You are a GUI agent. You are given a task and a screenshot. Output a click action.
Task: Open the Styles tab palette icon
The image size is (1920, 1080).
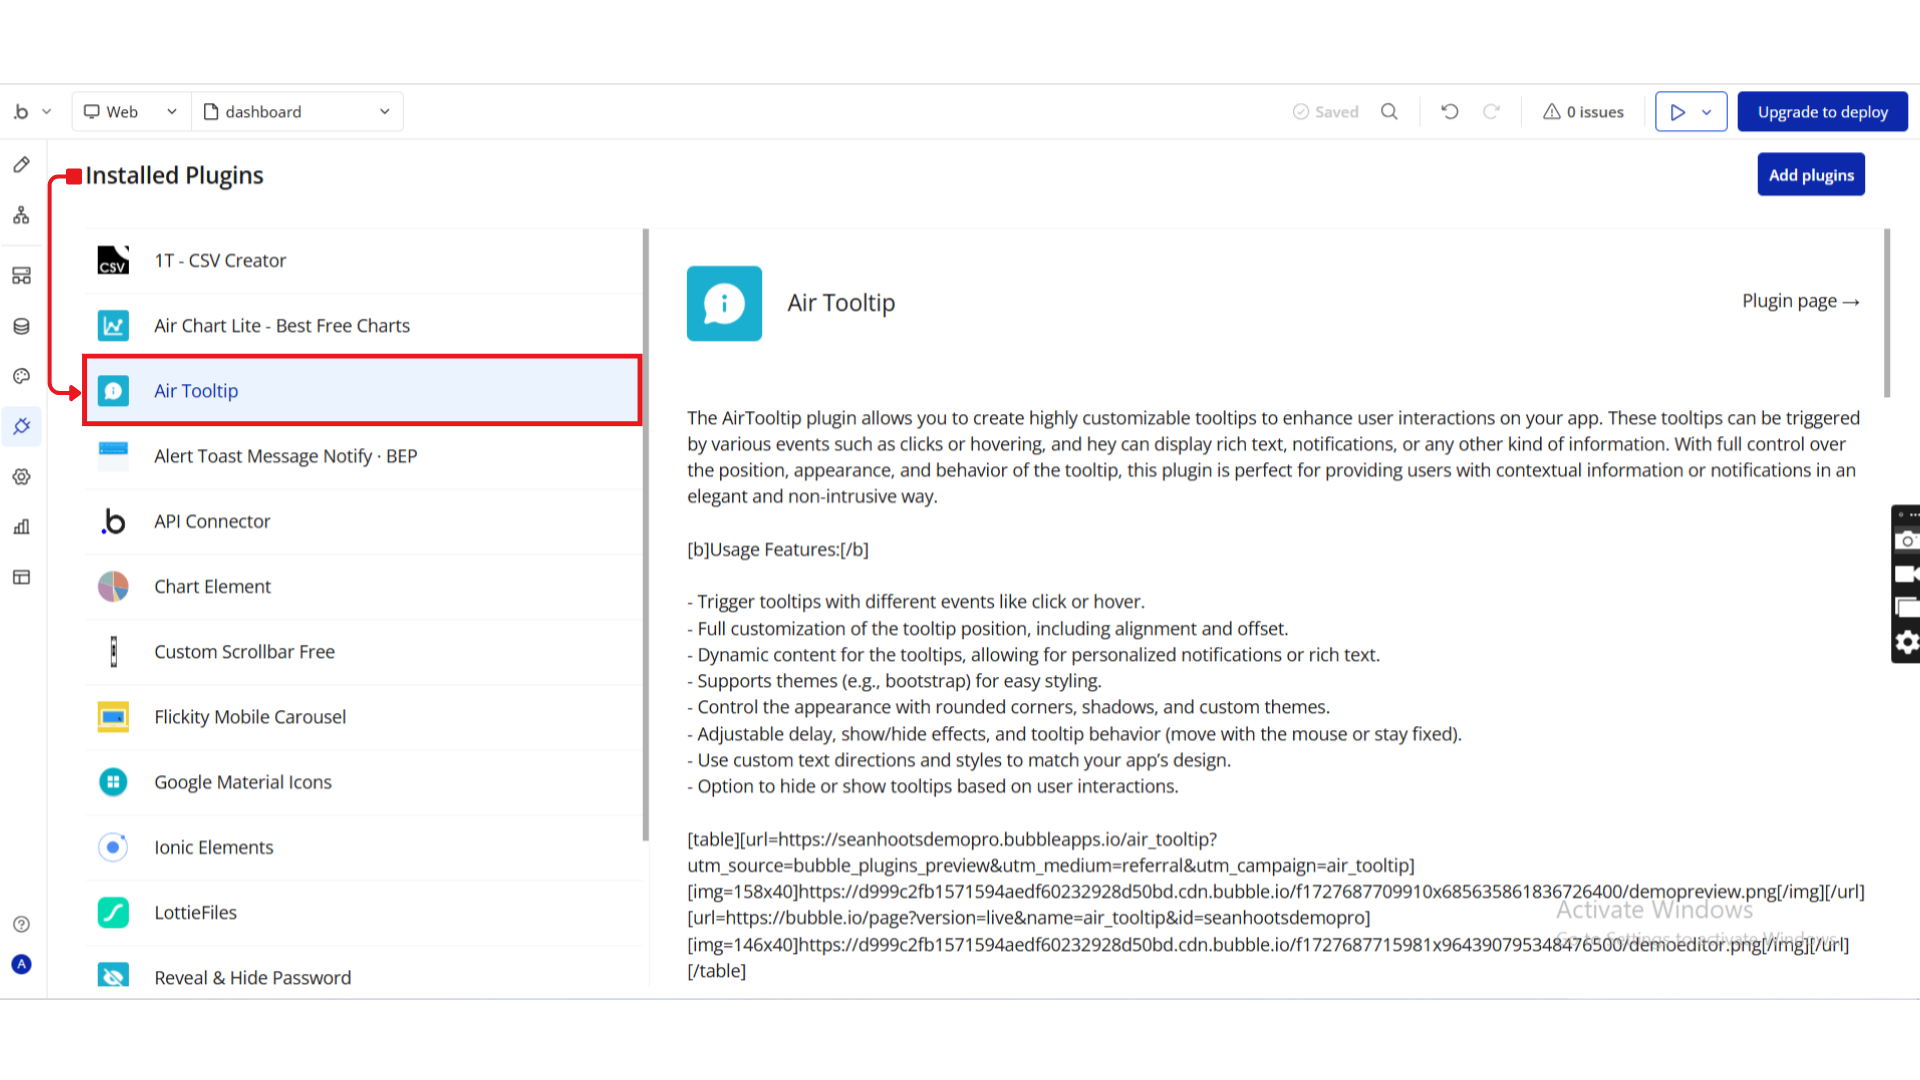tap(21, 376)
